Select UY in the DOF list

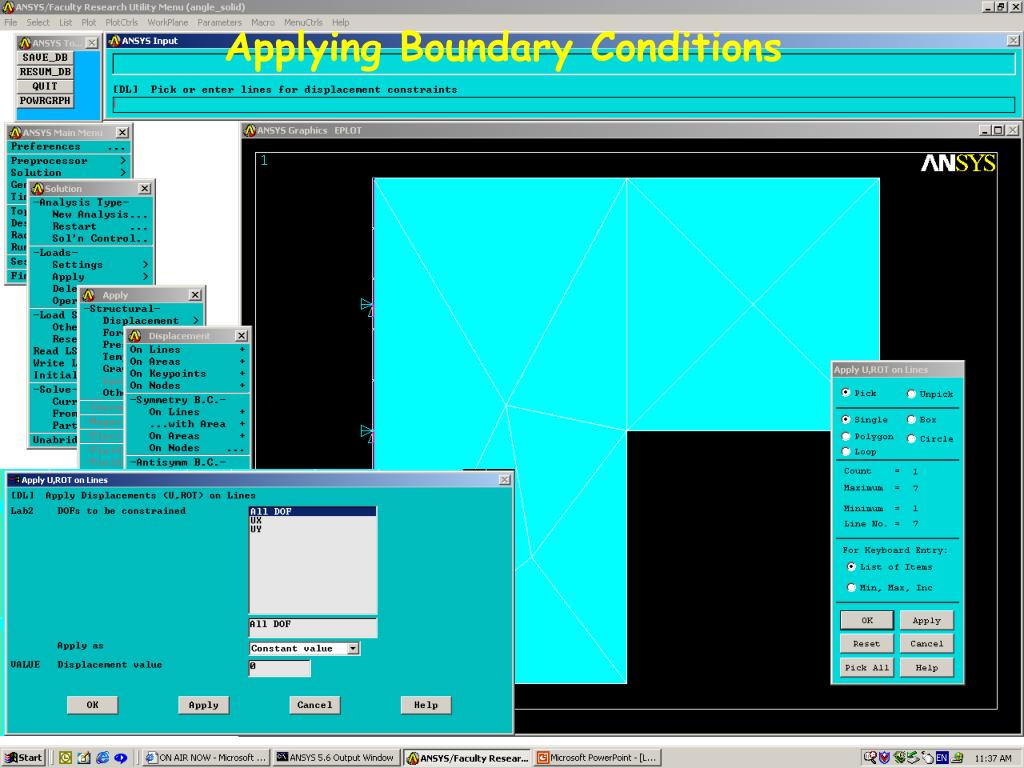(313, 529)
